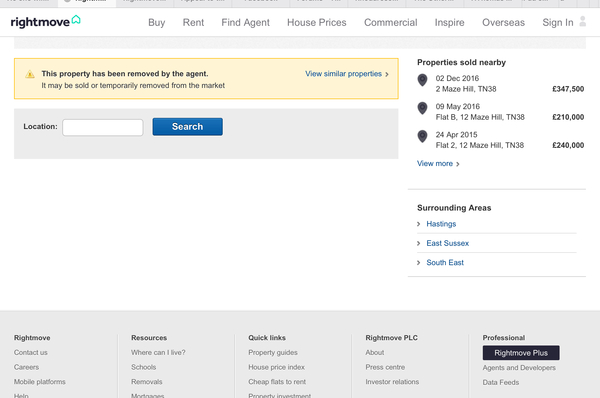Open View similar properties link
The height and width of the screenshot is (398, 600).
point(343,74)
